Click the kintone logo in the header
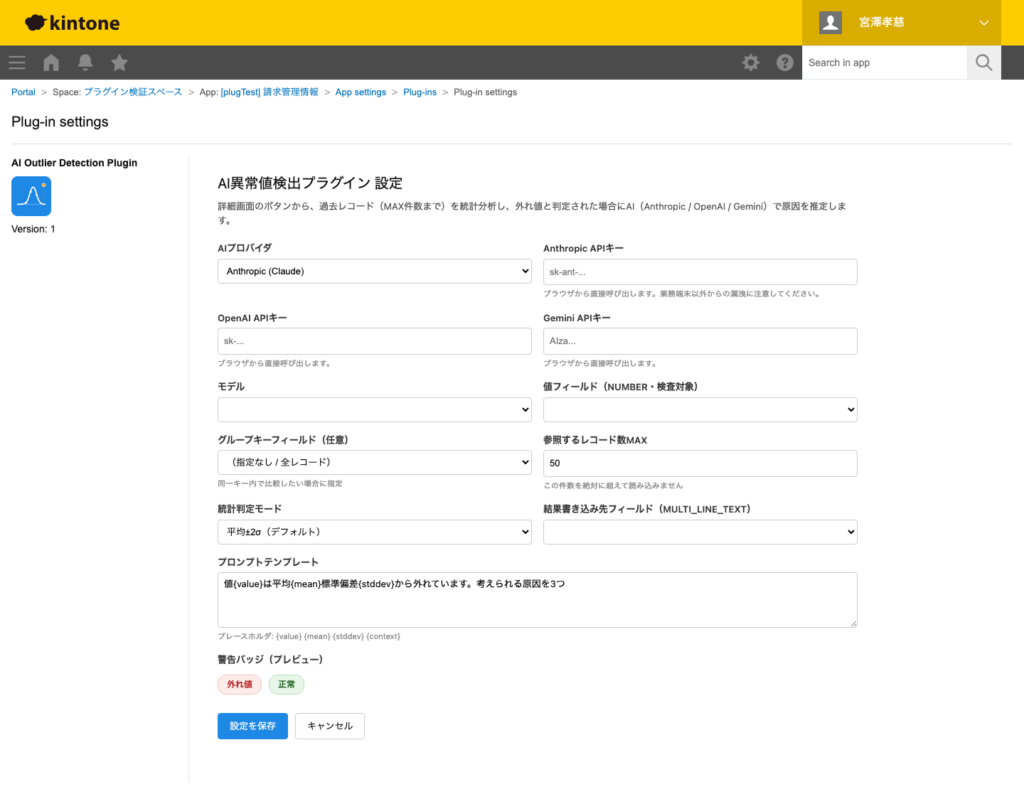This screenshot has width=1024, height=799. tap(70, 23)
